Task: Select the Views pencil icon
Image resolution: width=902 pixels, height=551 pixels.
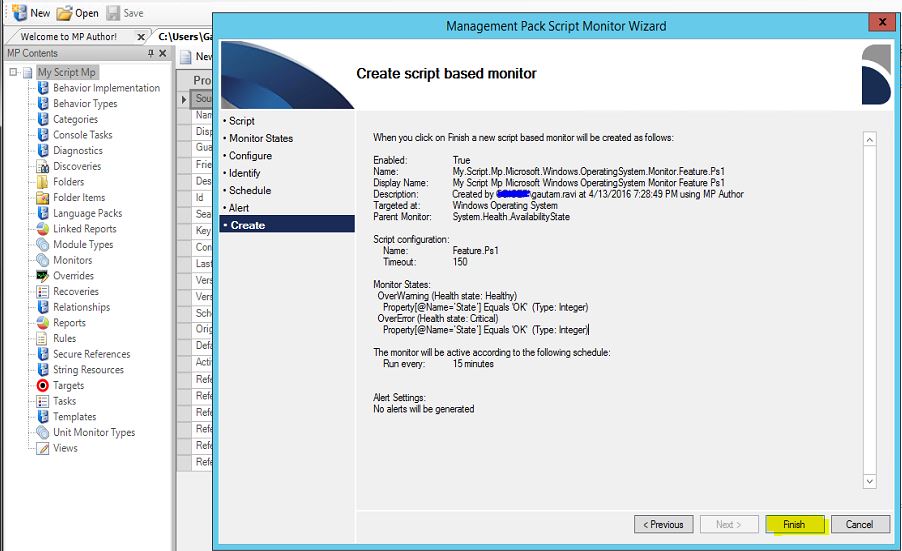Action: click(43, 448)
